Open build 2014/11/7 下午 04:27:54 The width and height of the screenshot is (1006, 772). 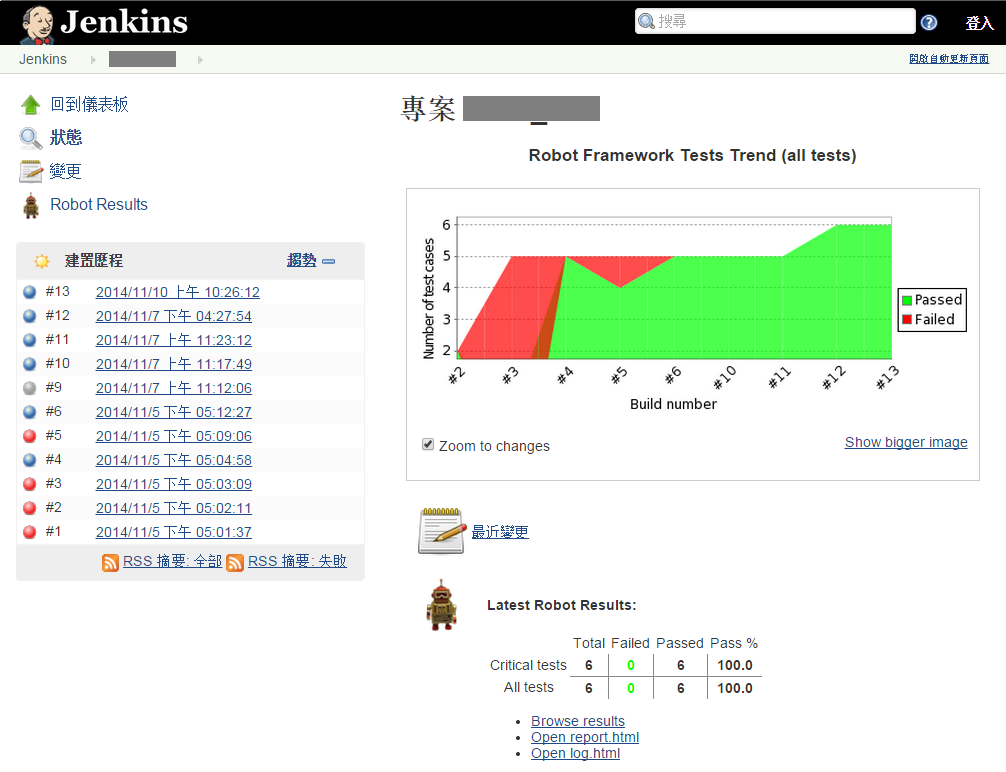[x=173, y=316]
